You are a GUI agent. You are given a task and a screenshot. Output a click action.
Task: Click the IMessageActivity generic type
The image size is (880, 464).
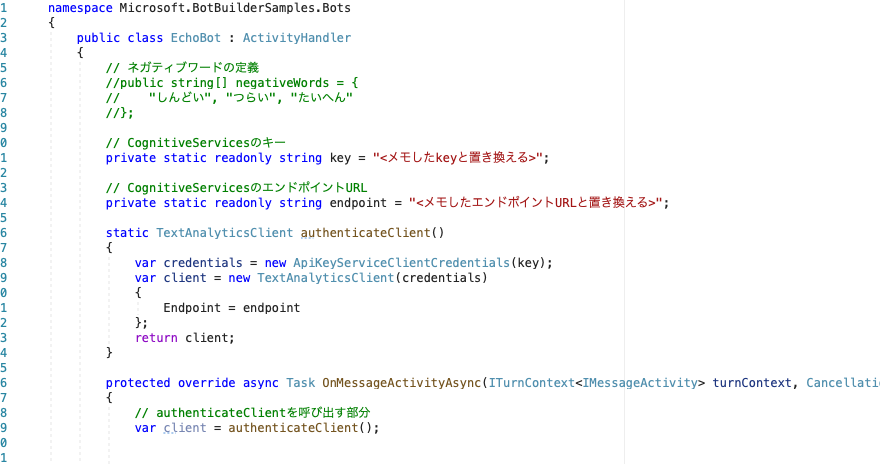tap(640, 383)
